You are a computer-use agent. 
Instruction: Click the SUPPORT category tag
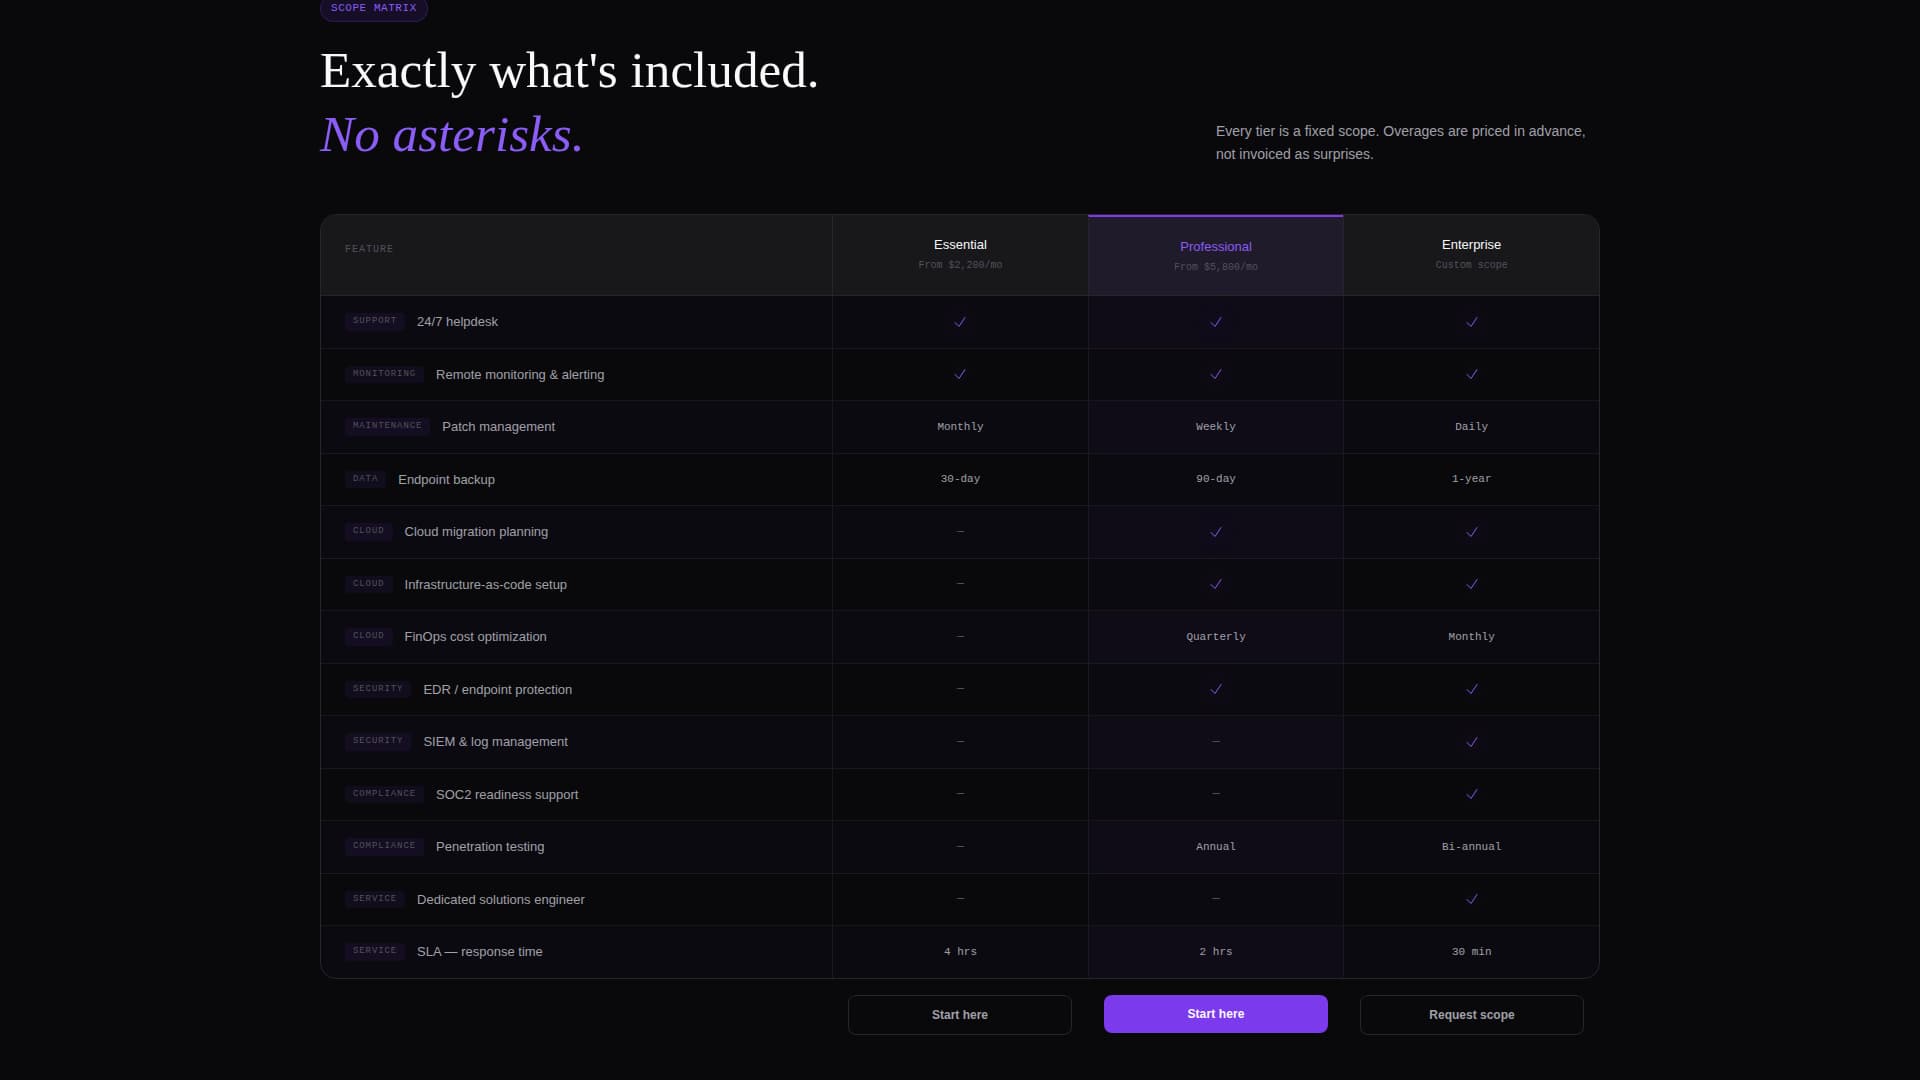click(x=374, y=321)
